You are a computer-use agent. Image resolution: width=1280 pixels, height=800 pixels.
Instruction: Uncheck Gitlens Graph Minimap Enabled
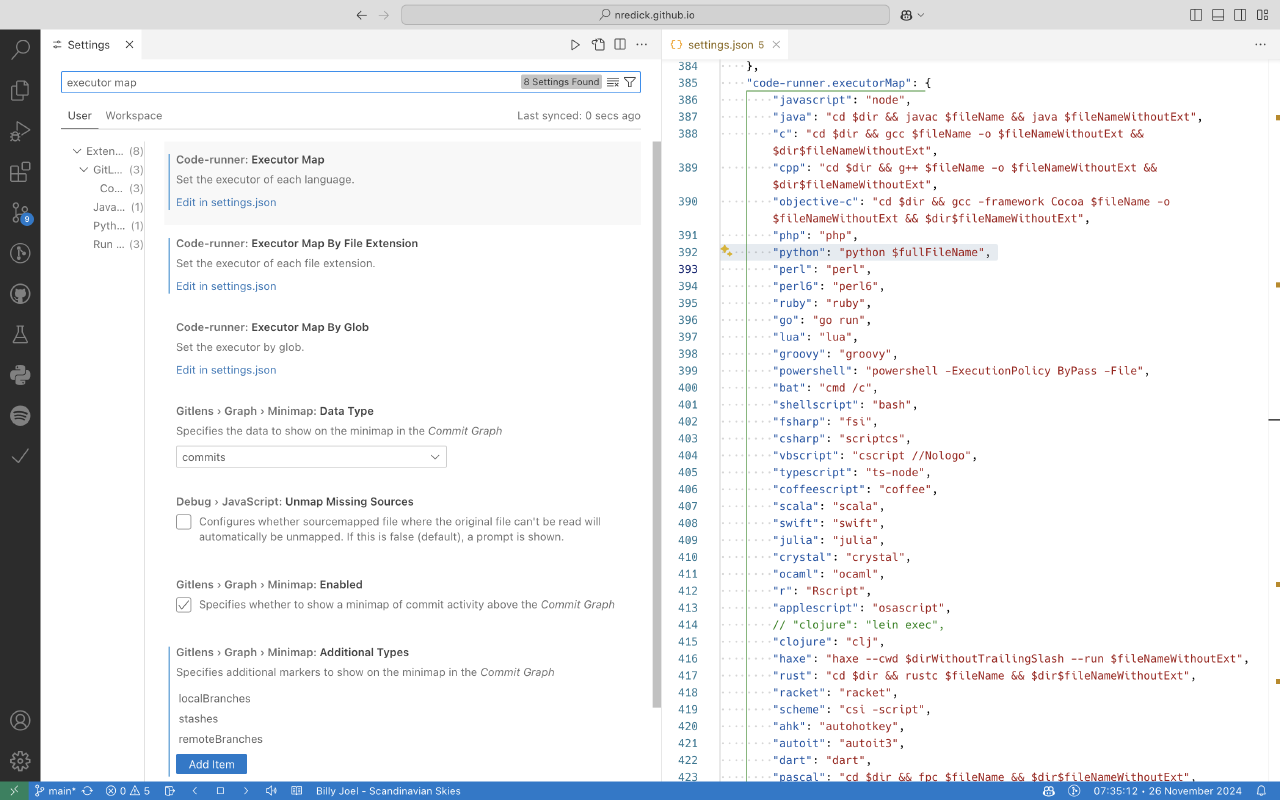pyautogui.click(x=183, y=604)
